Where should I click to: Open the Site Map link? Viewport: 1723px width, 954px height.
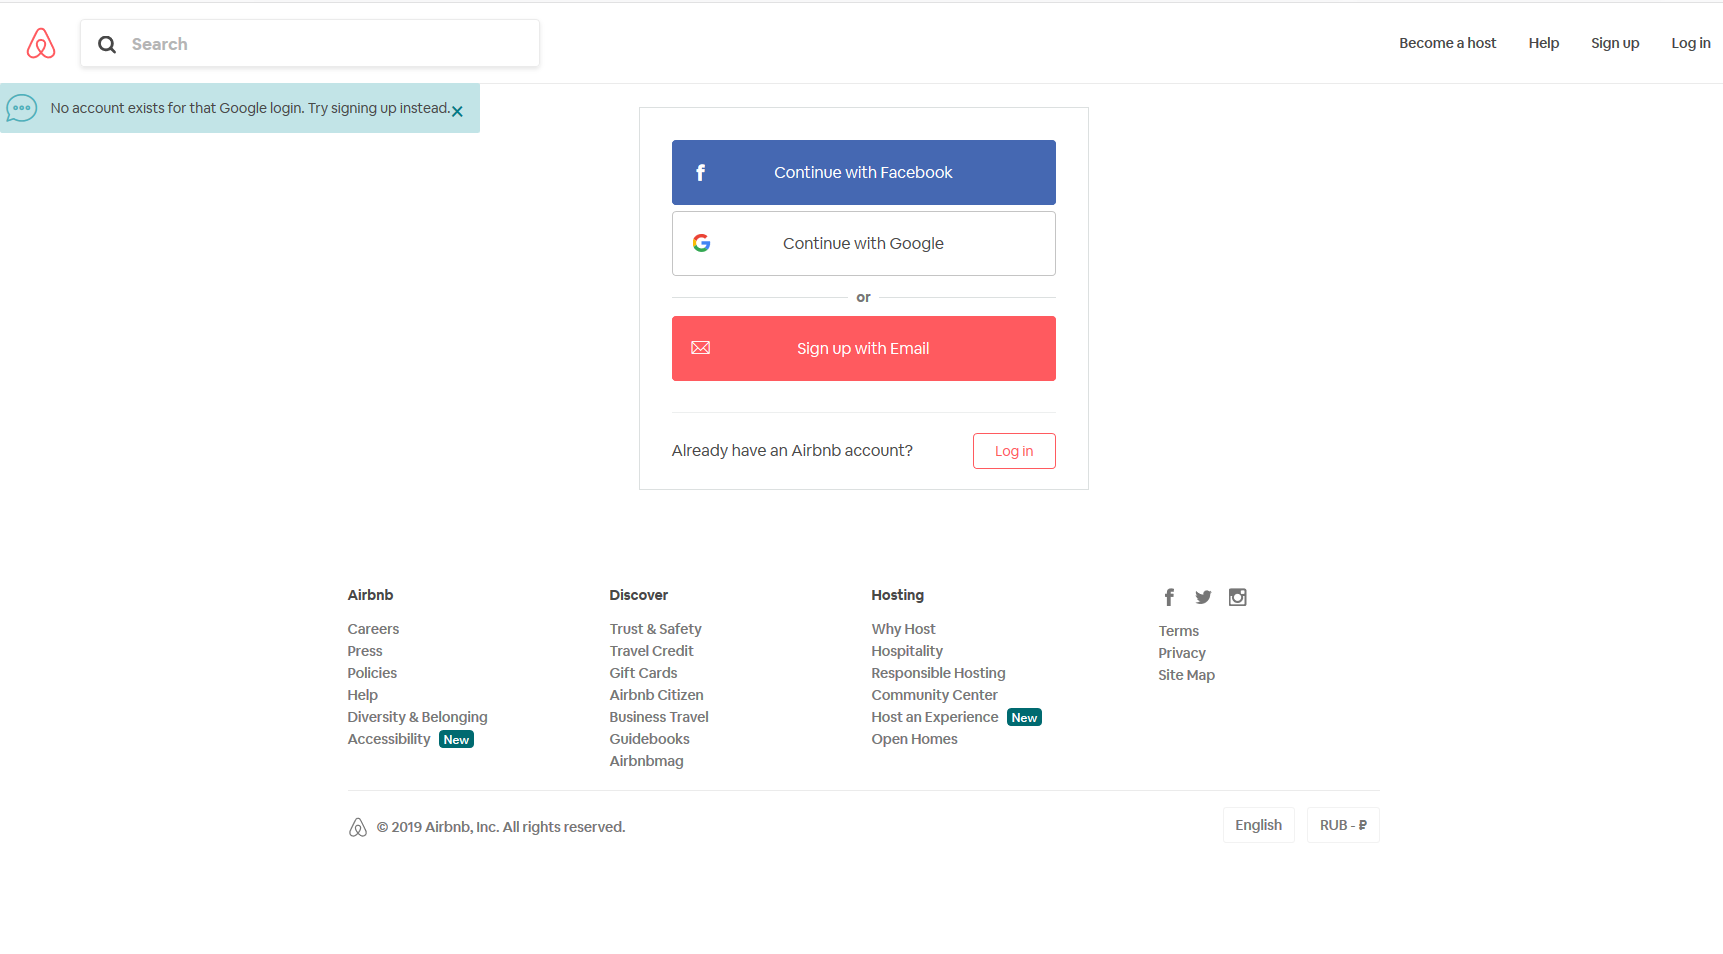1187,675
